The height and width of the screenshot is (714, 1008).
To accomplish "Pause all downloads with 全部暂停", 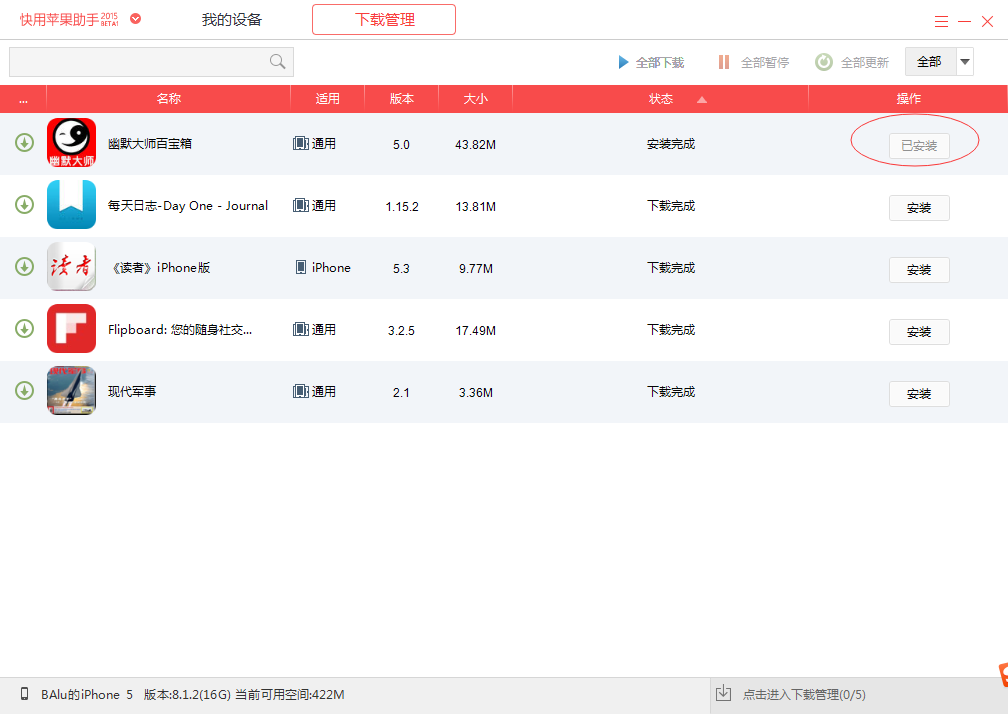I will coord(753,62).
